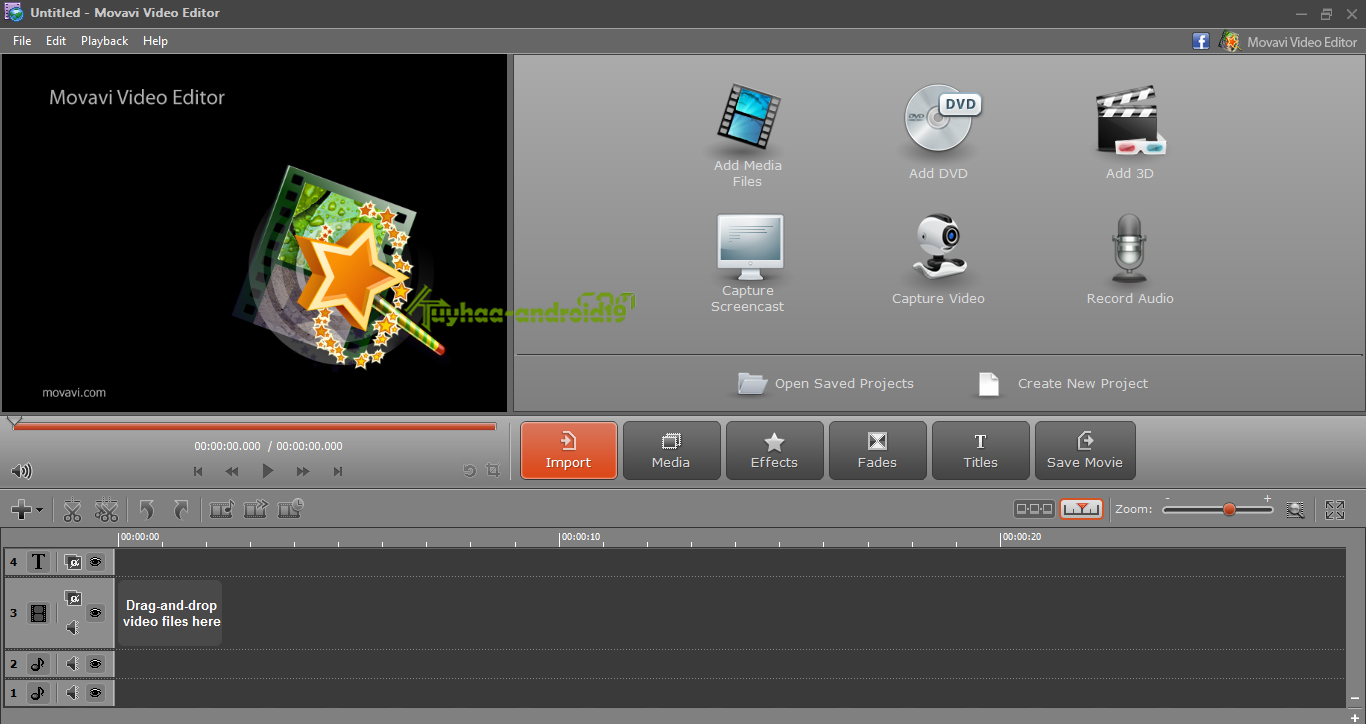Click the timeline Zoom slider handle
Screen dimensions: 1366x724
click(1229, 509)
